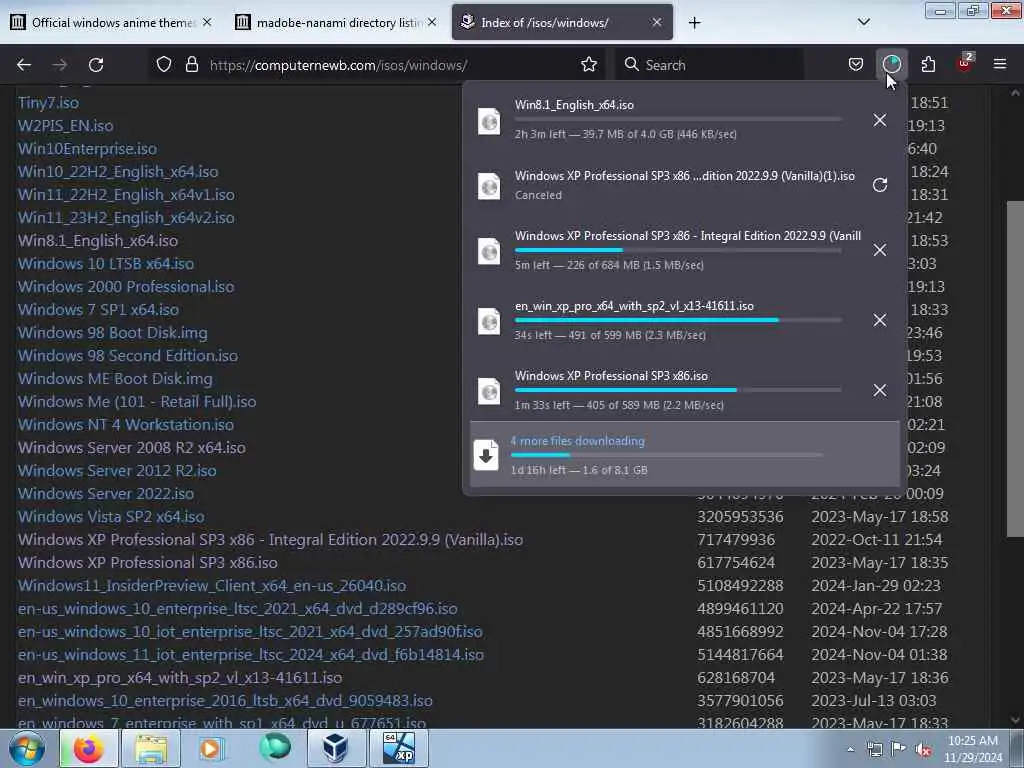Download Windows Server 2022.iso link

pos(106,494)
